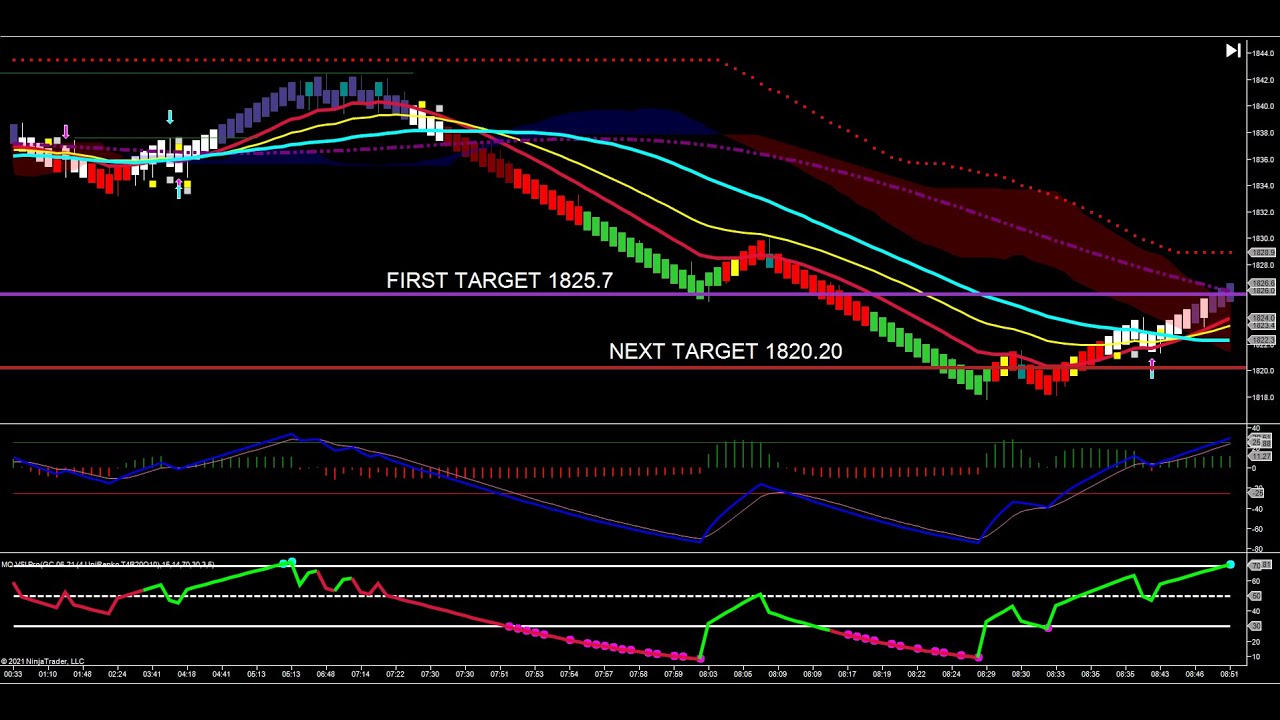The image size is (1280, 720).
Task: Click the 07:22 time axis label
Action: [x=395, y=675]
